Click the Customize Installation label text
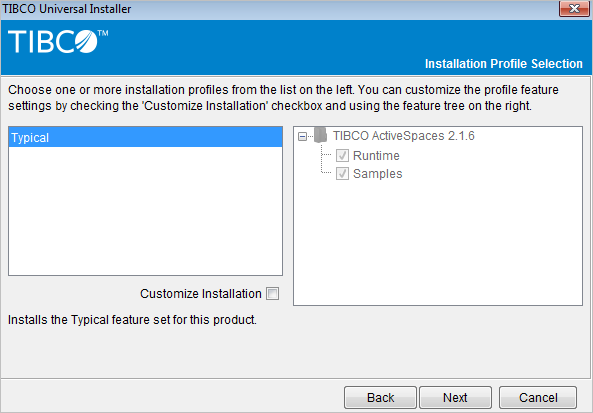 200,293
